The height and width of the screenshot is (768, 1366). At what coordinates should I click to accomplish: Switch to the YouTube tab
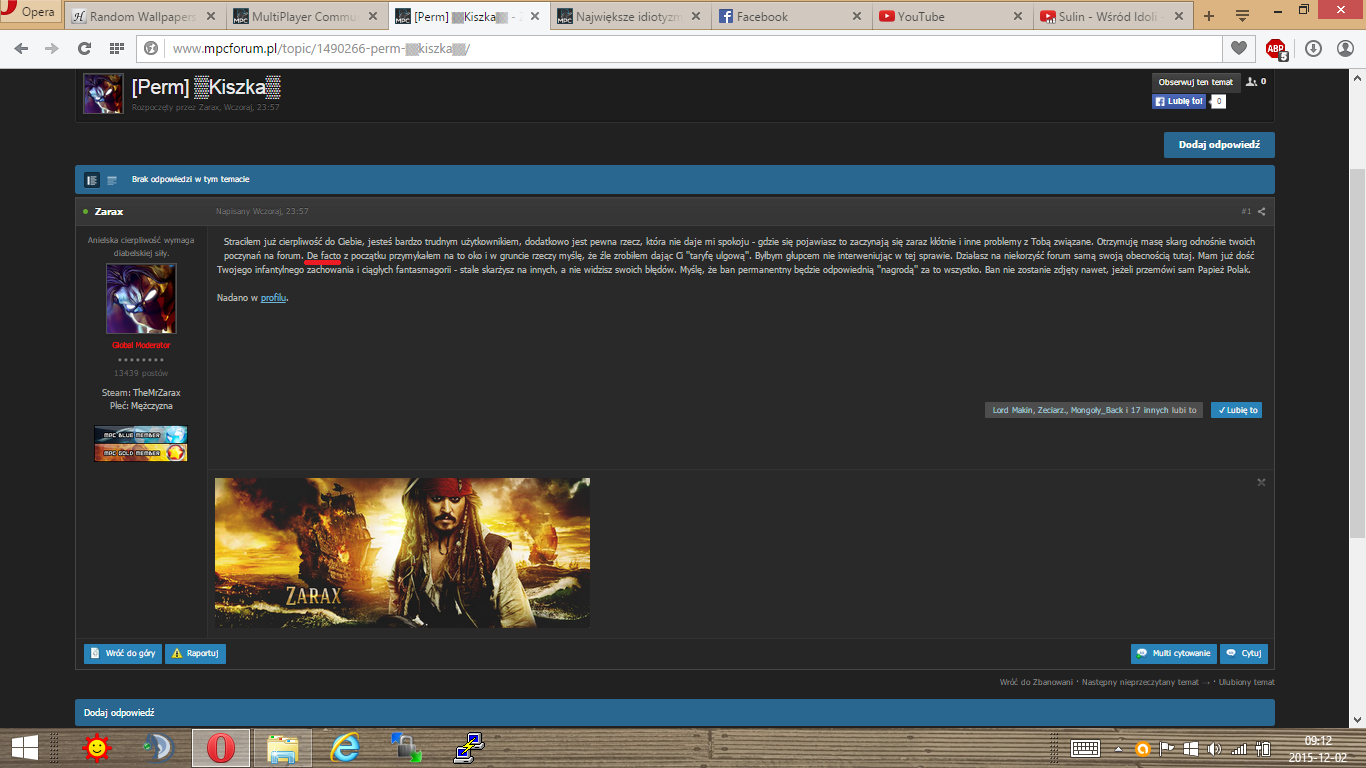click(953, 16)
